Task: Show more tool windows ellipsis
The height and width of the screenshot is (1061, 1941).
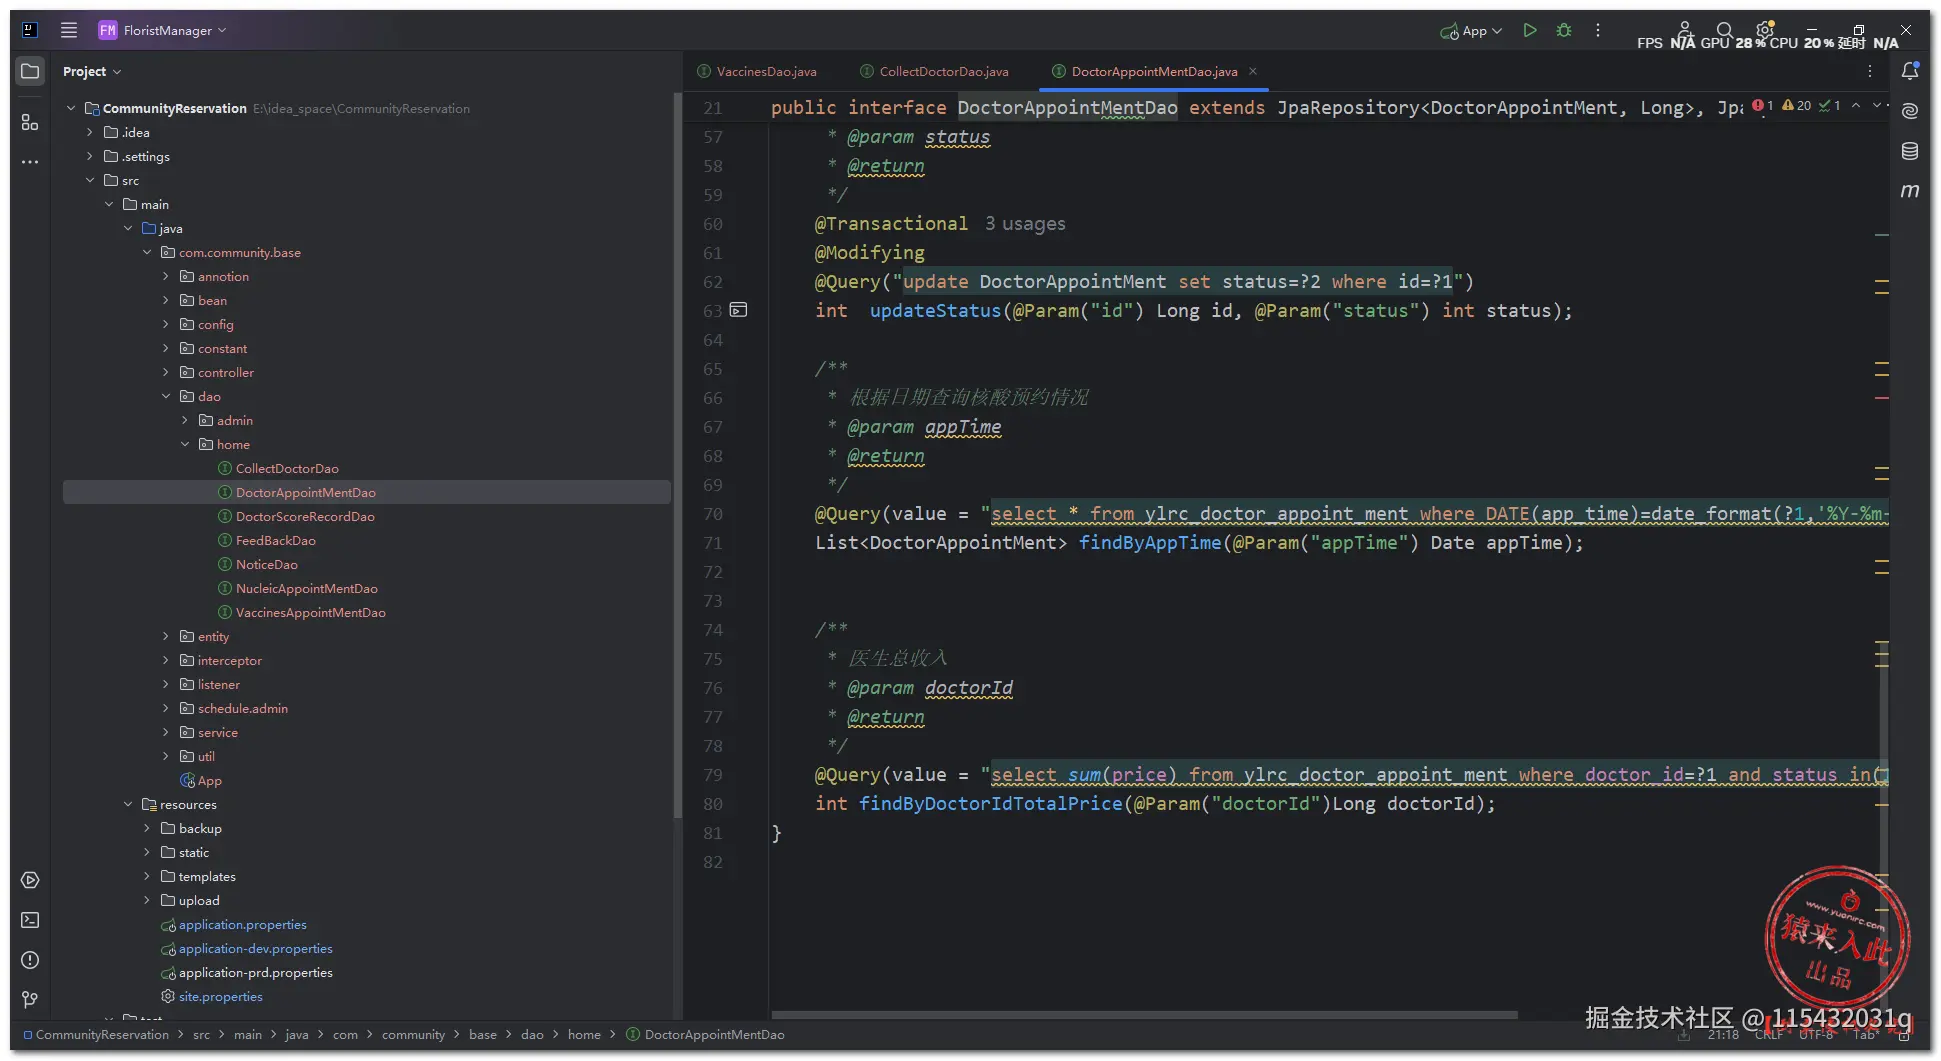Action: (x=30, y=161)
